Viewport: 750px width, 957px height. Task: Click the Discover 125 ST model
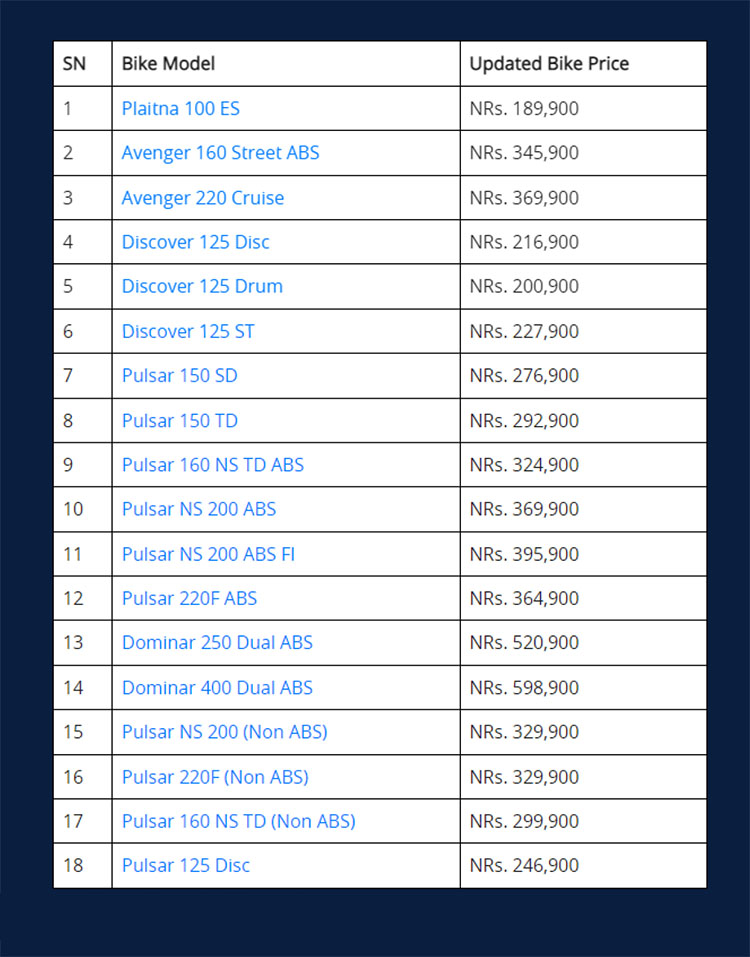(188, 331)
